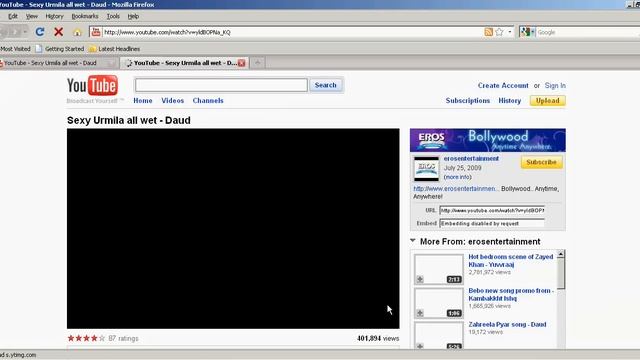Click the Sign In link
Image resolution: width=640 pixels, height=360 pixels.
point(555,85)
